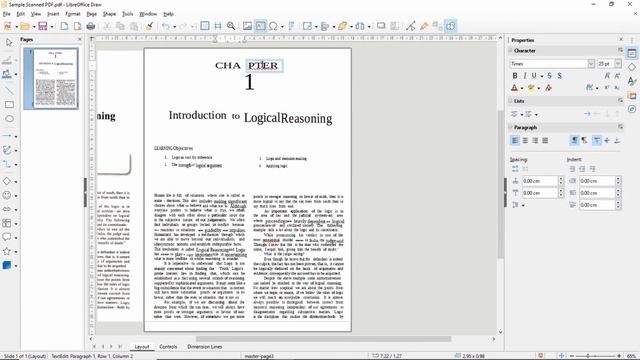Image resolution: width=640 pixels, height=360 pixels.
Task: Click the Increase Font Size button
Action: click(x=607, y=76)
